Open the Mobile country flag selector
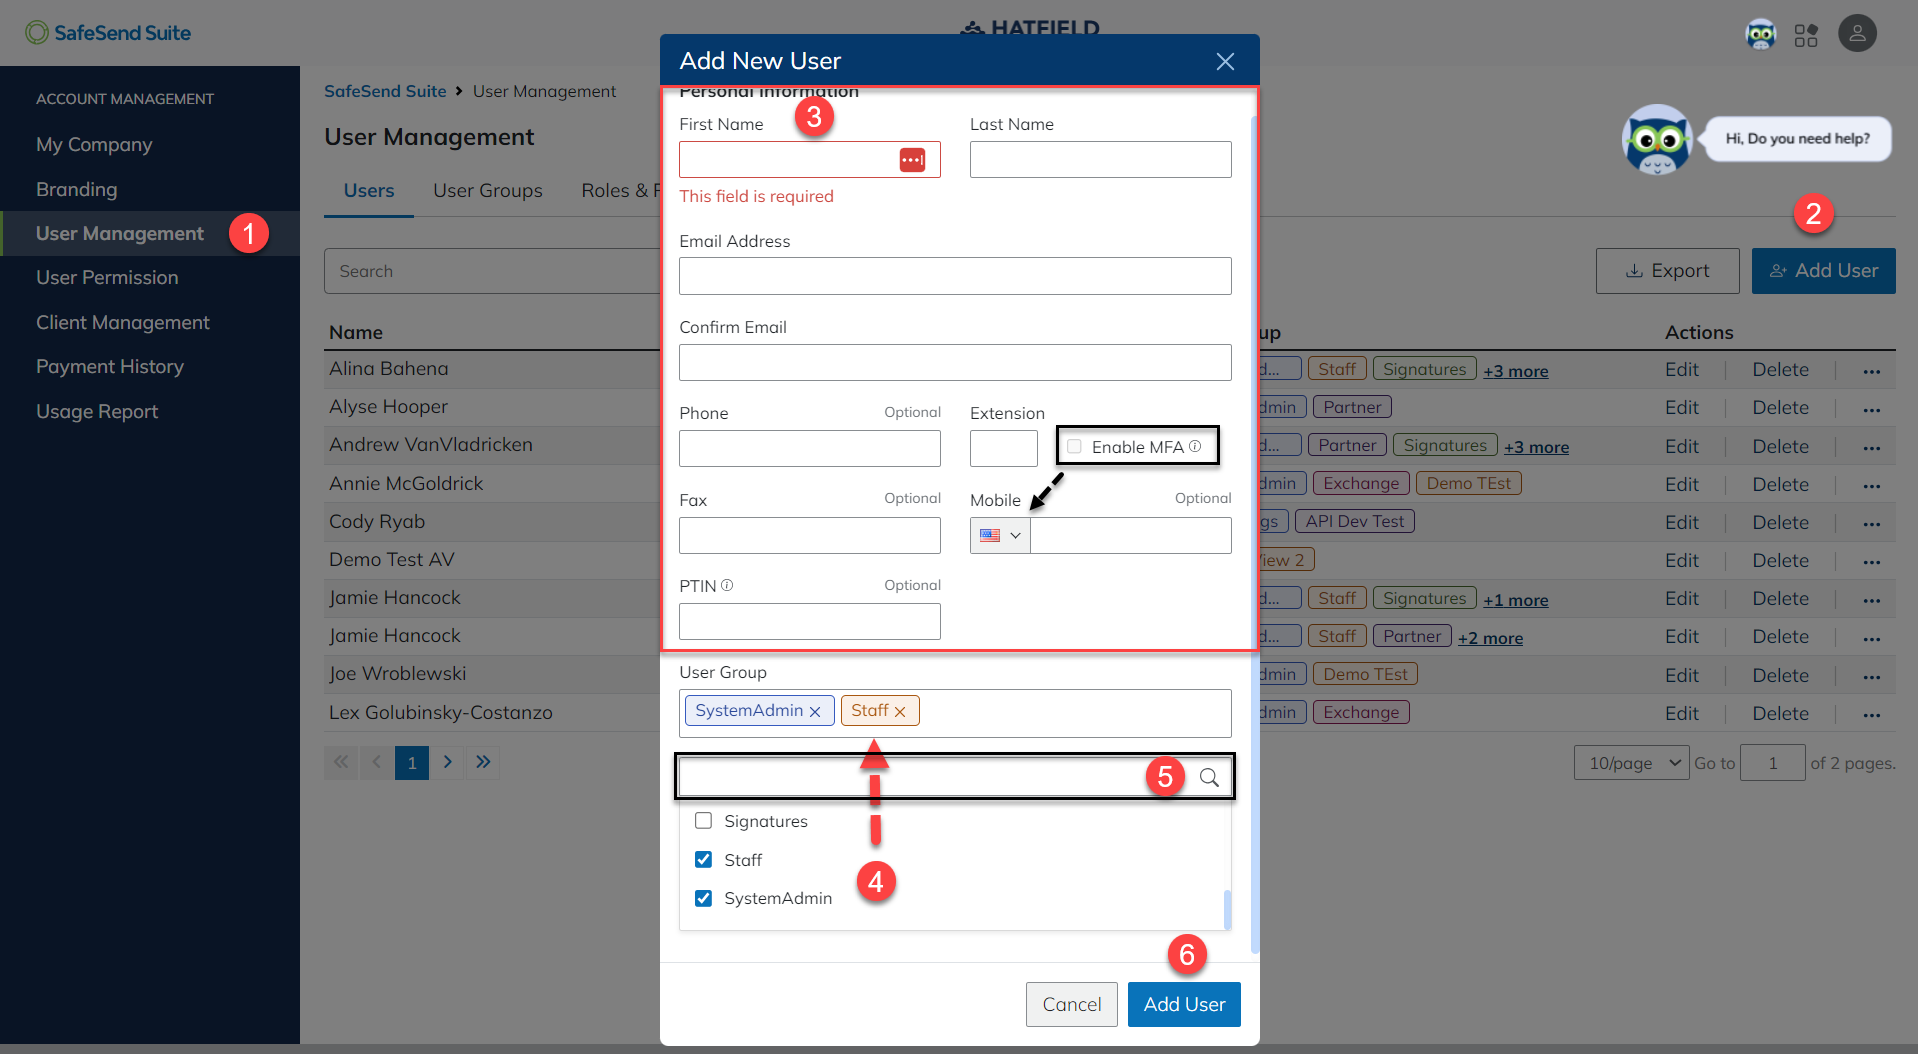 coord(997,535)
